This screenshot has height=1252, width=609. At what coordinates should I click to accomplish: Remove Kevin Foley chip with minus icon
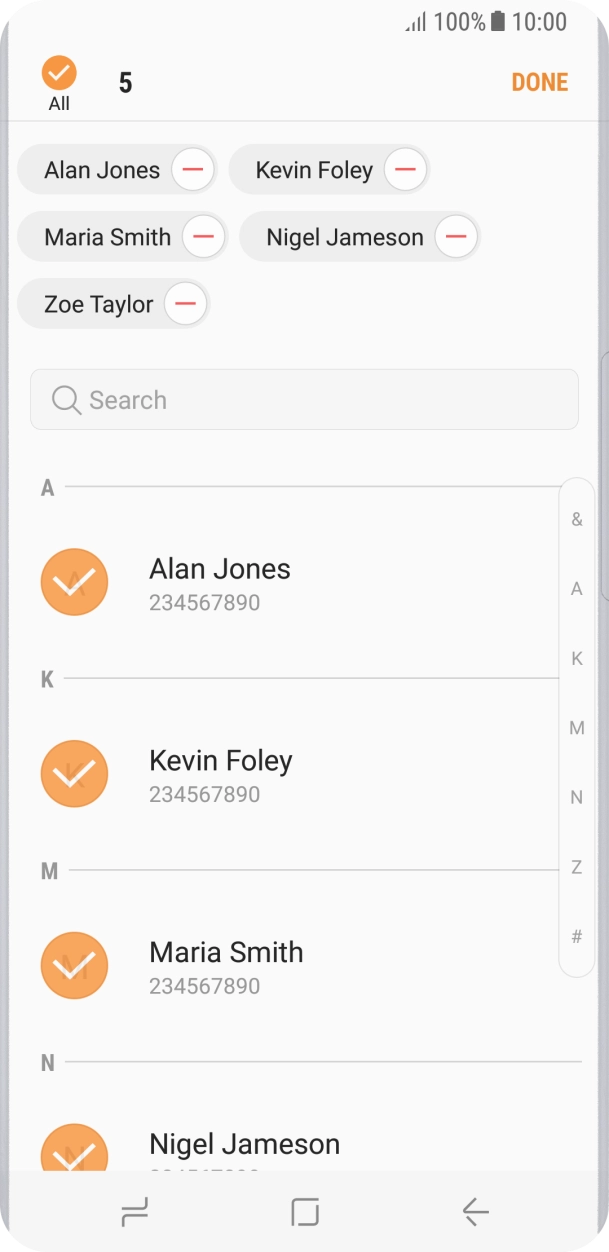coord(405,170)
